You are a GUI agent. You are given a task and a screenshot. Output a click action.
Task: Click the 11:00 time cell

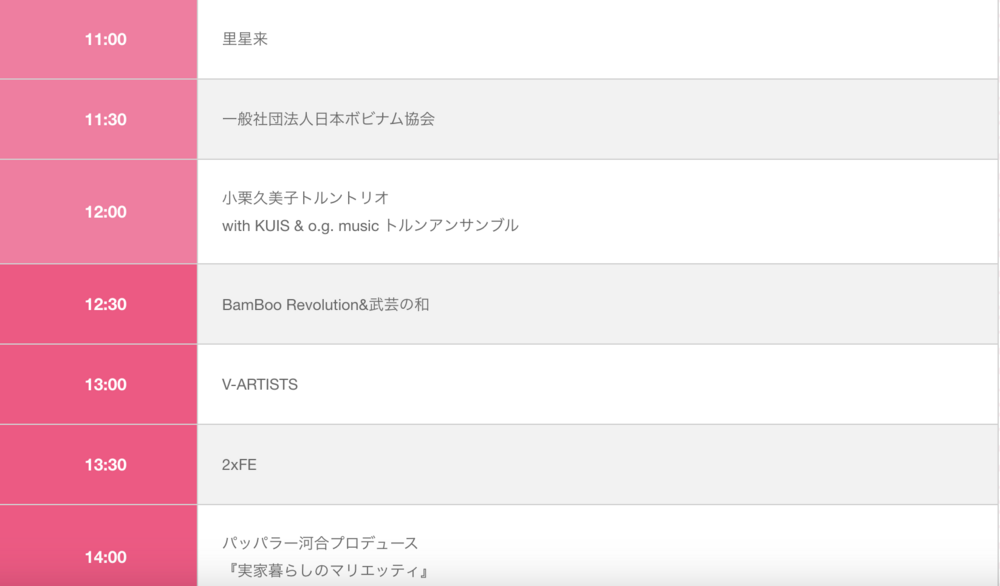tap(98, 39)
